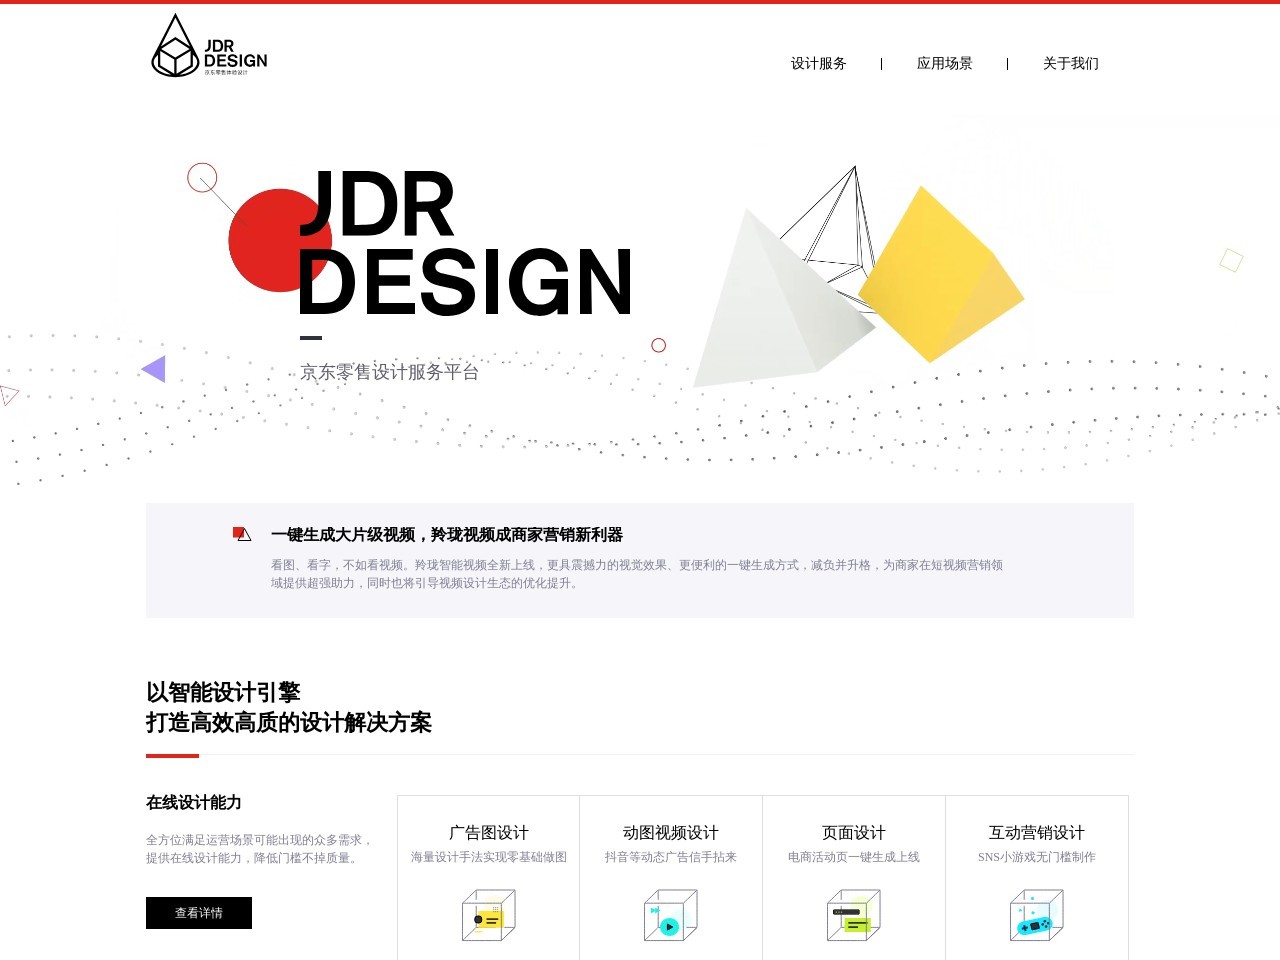Click the yellow card cube icon under 广告图设计
1280x960 pixels.
pyautogui.click(x=488, y=915)
